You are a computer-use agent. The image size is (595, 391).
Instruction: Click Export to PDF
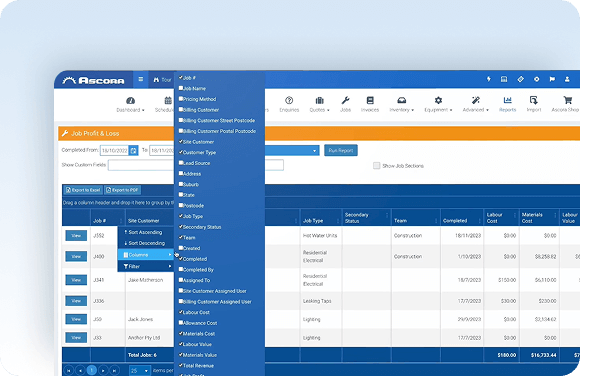123,190
